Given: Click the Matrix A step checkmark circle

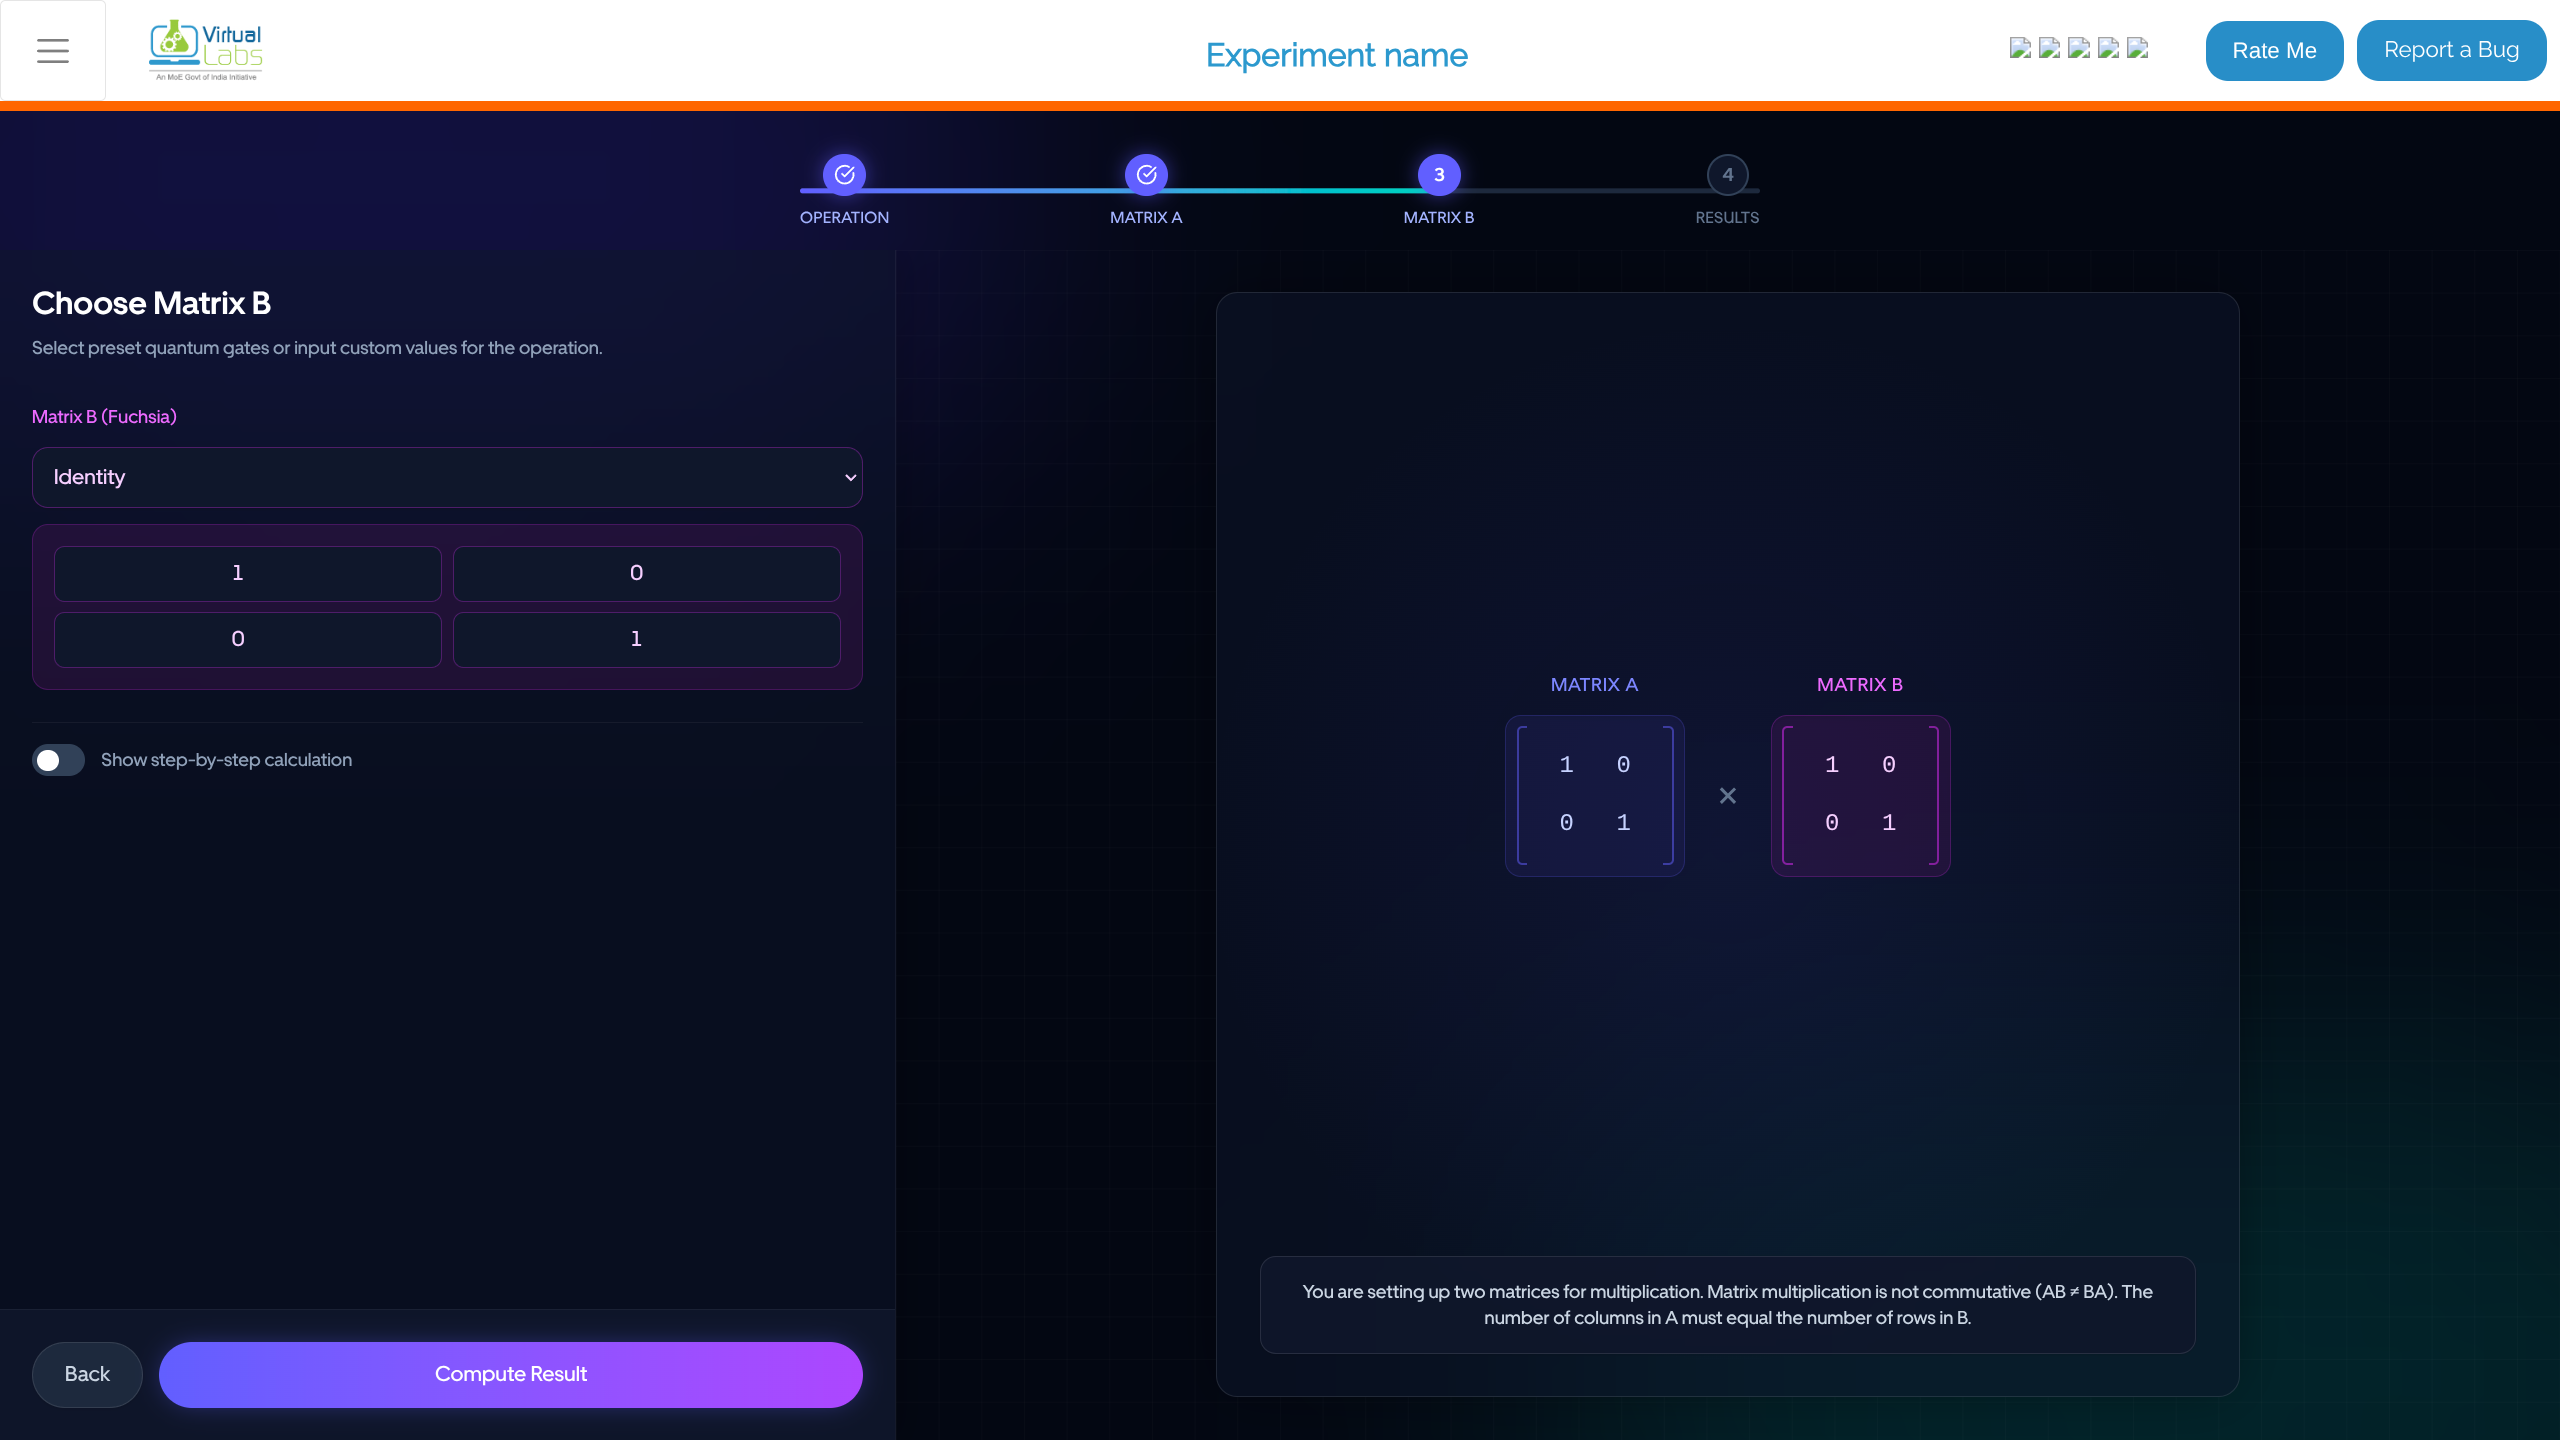Looking at the screenshot, I should (x=1146, y=175).
